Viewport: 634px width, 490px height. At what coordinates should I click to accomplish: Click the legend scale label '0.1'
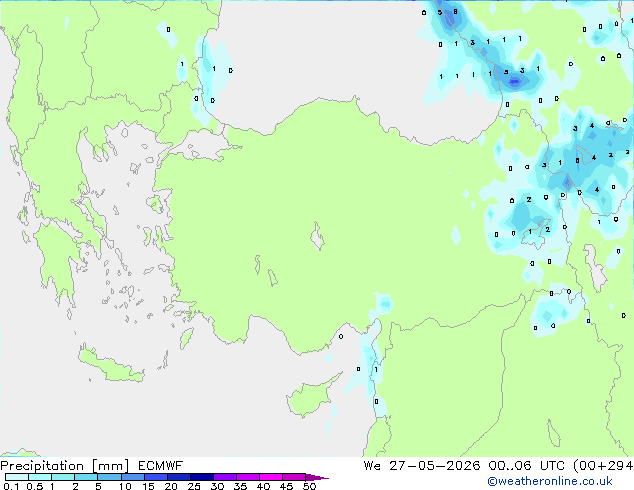pos(11,486)
